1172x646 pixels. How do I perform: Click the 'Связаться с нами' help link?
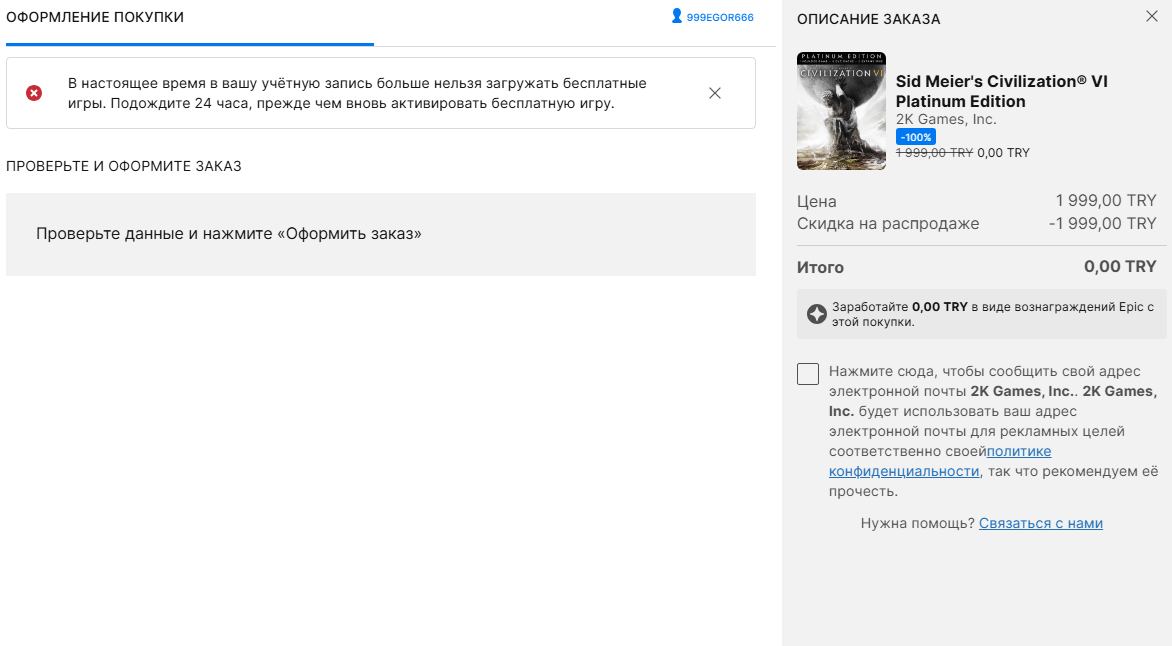tap(1040, 523)
